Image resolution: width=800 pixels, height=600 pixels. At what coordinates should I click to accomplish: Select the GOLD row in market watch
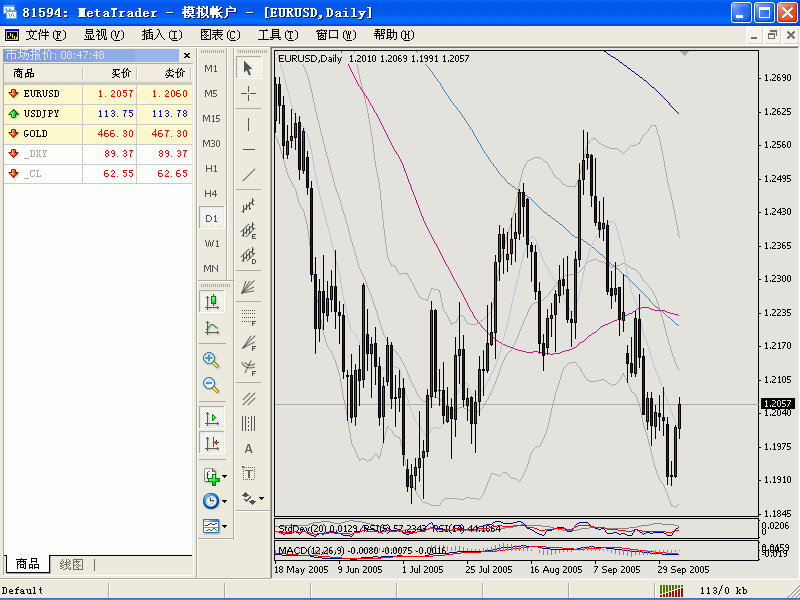click(97, 134)
